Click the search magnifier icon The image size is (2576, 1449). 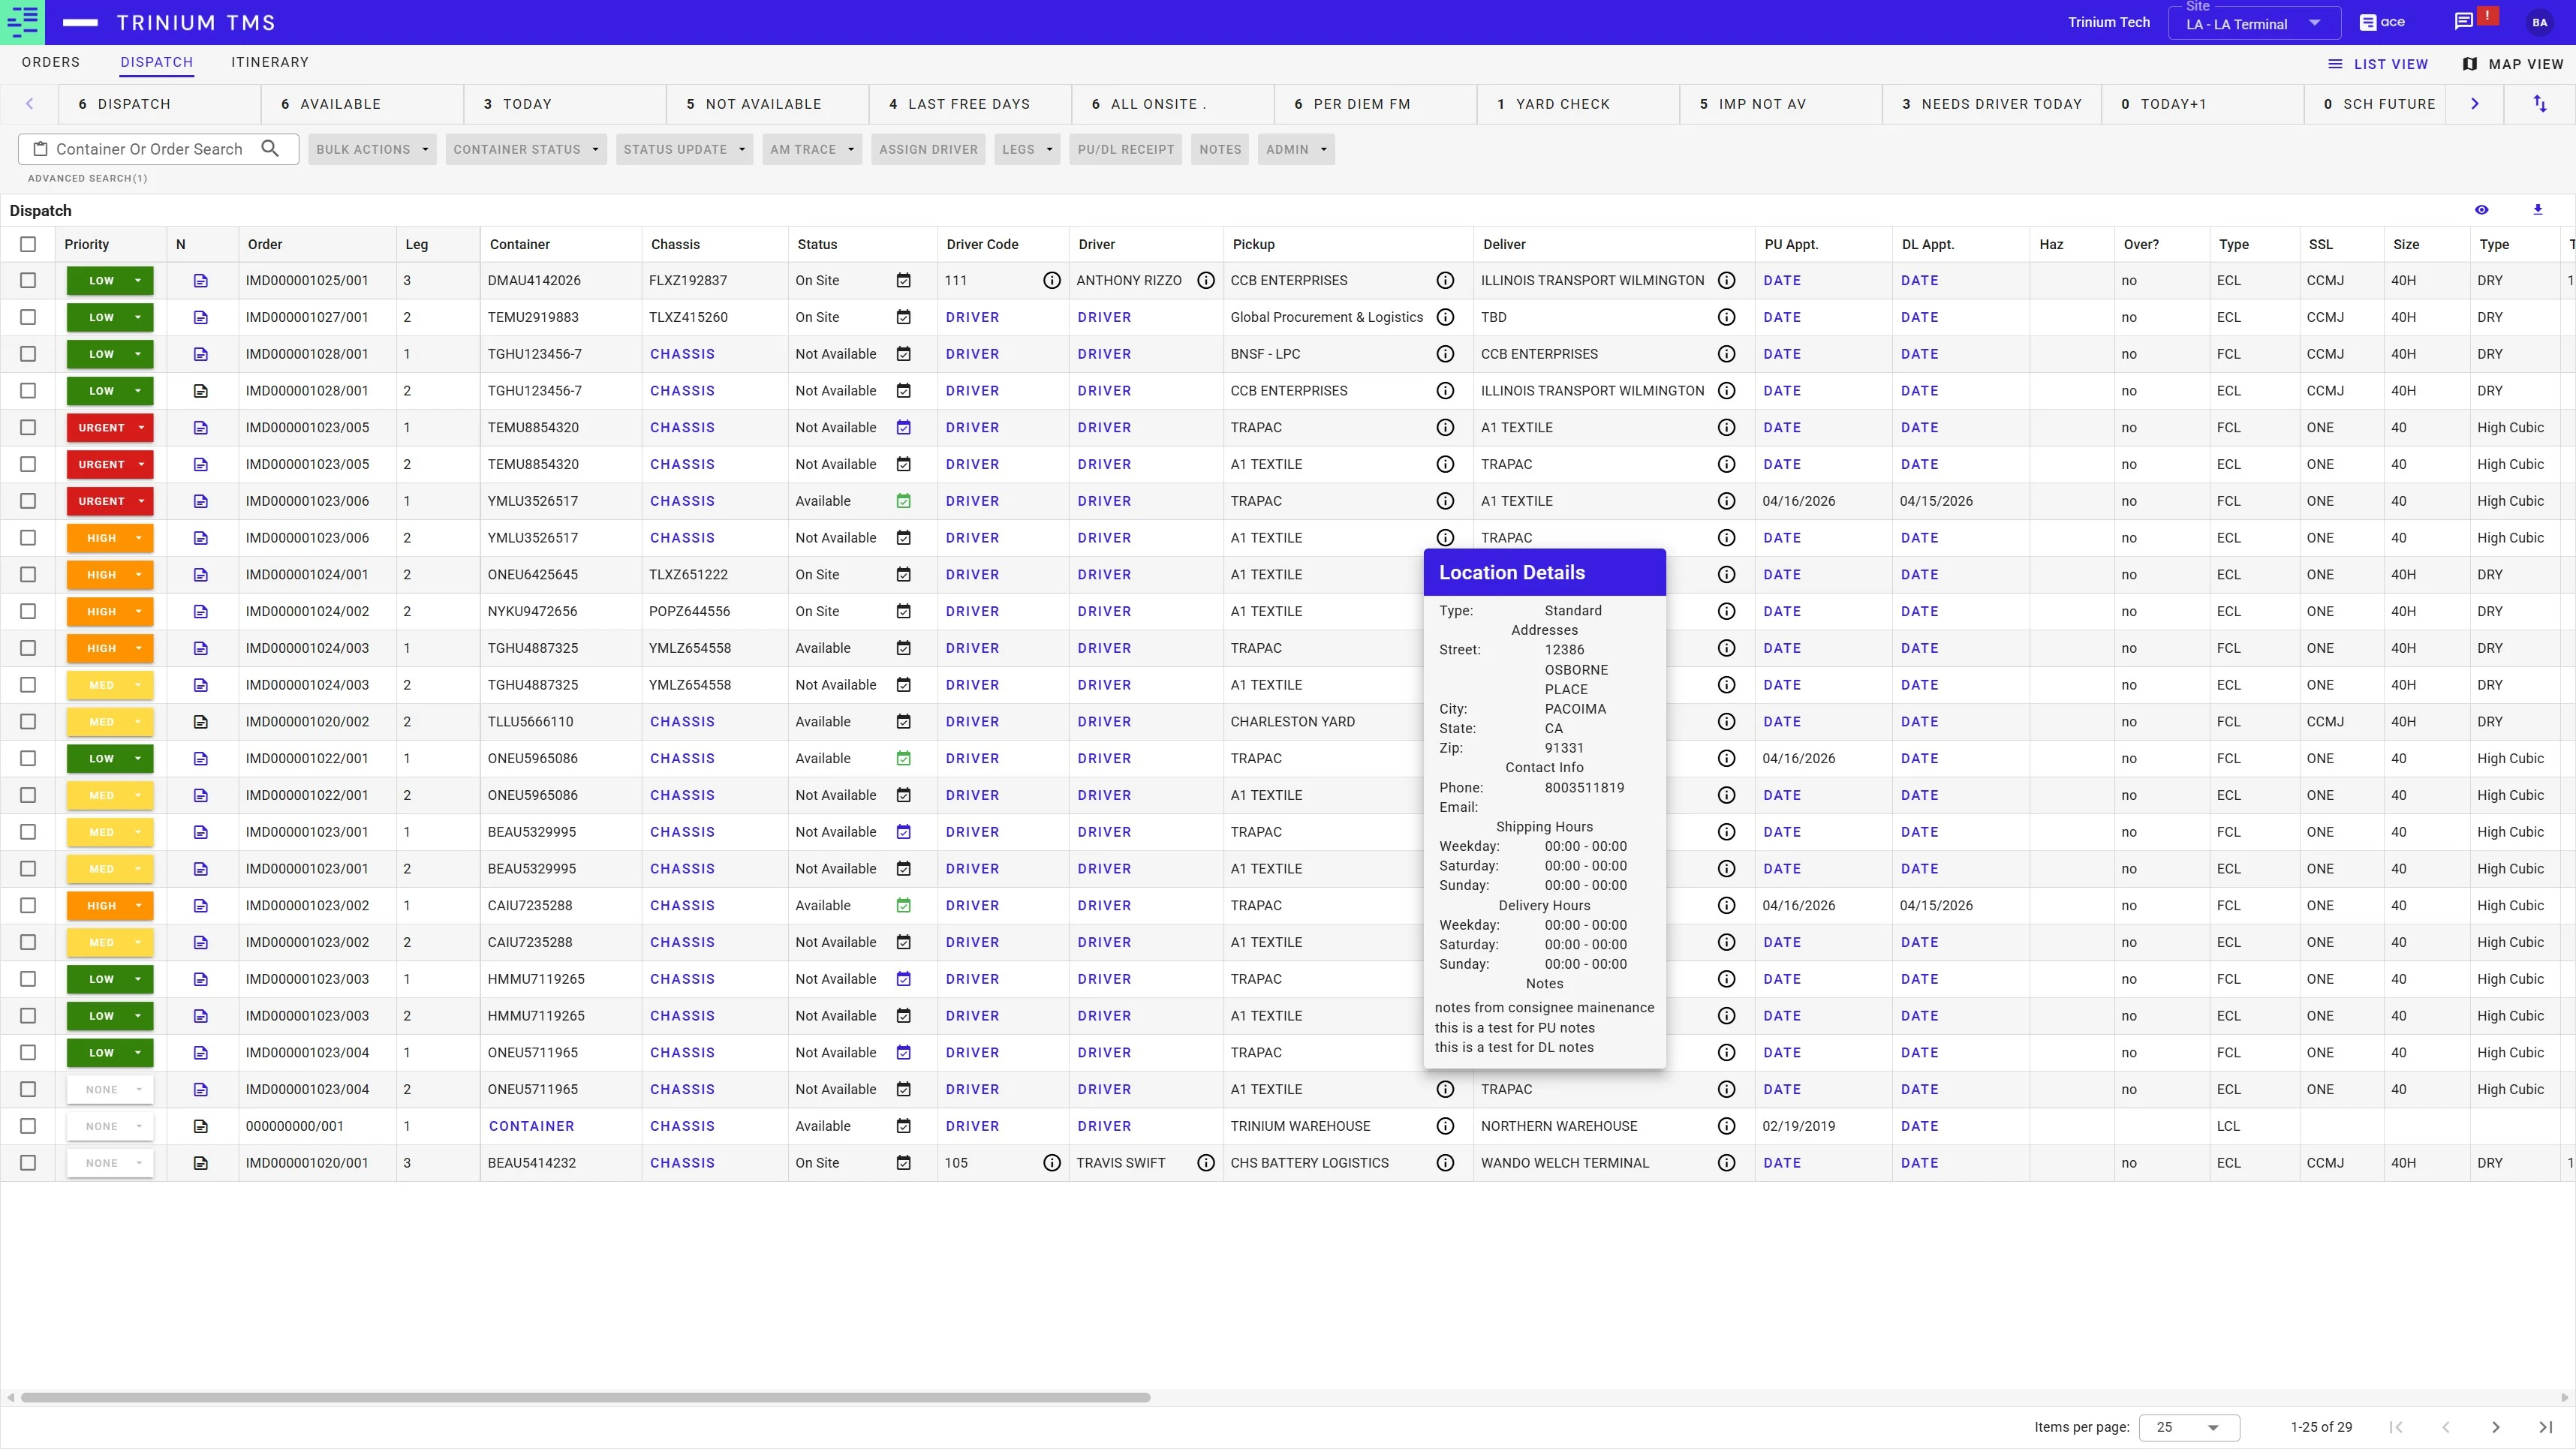pos(270,148)
